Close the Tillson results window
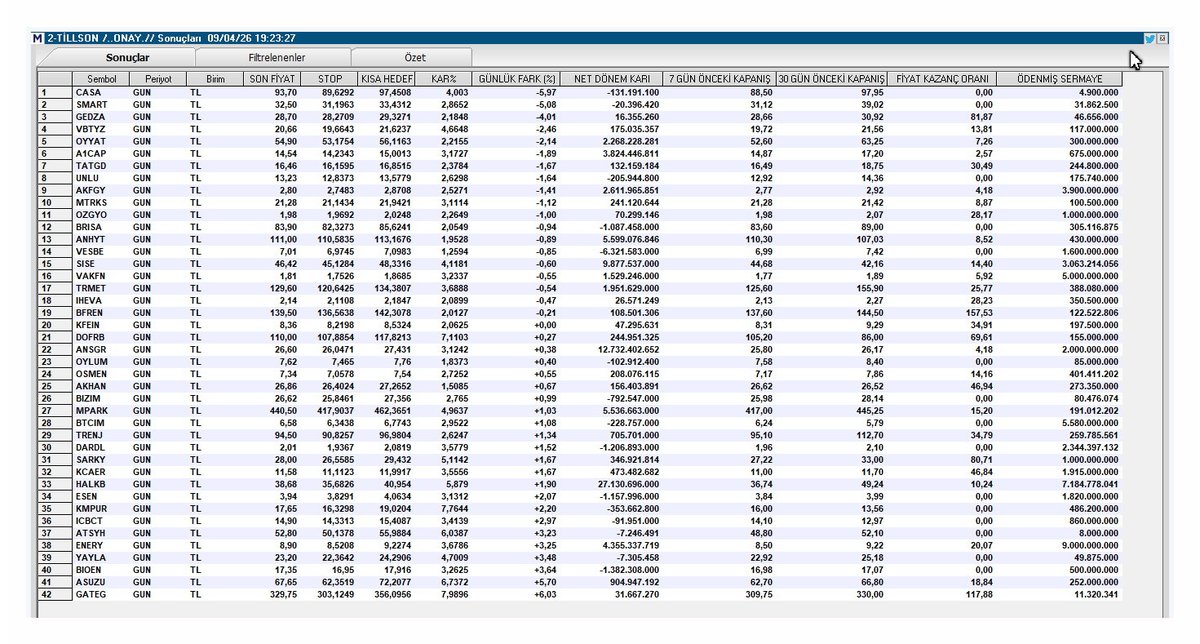Viewport: 1200px width, 644px height. (1163, 39)
